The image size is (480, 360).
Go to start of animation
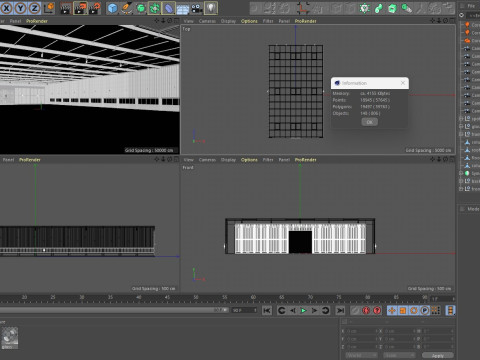pyautogui.click(x=267, y=310)
